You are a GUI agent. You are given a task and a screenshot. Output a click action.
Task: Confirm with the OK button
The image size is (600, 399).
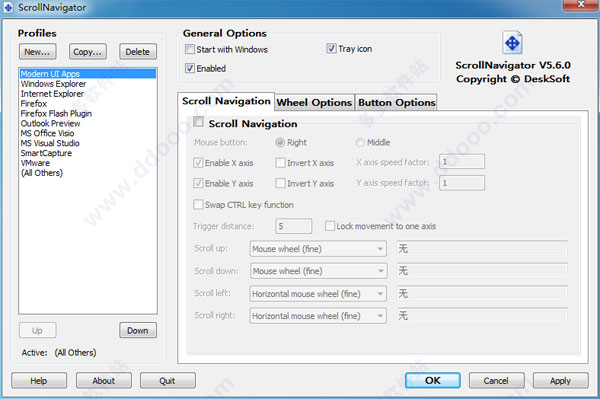coord(432,381)
